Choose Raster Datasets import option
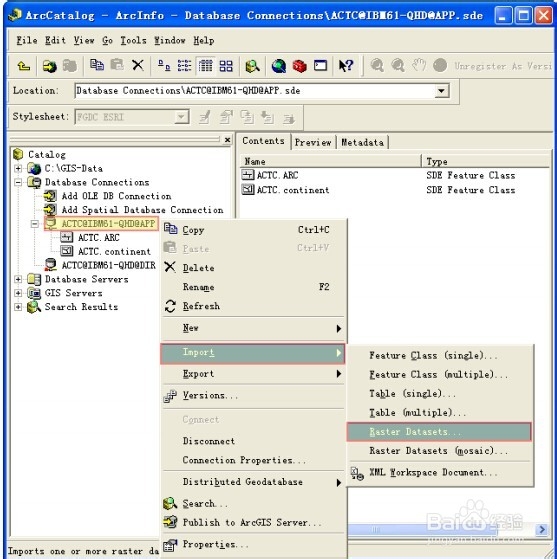 439,432
